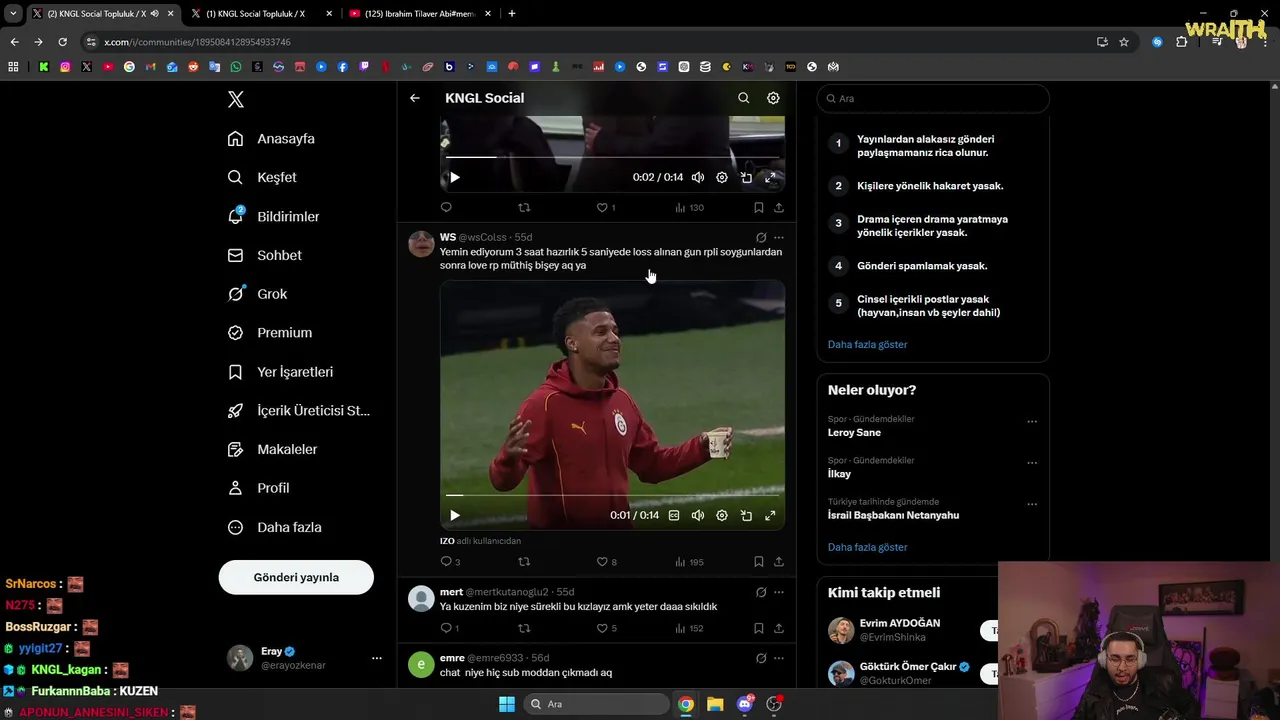Open Yer İşaretleri bookmarks
The height and width of the screenshot is (720, 1280).
point(280,372)
